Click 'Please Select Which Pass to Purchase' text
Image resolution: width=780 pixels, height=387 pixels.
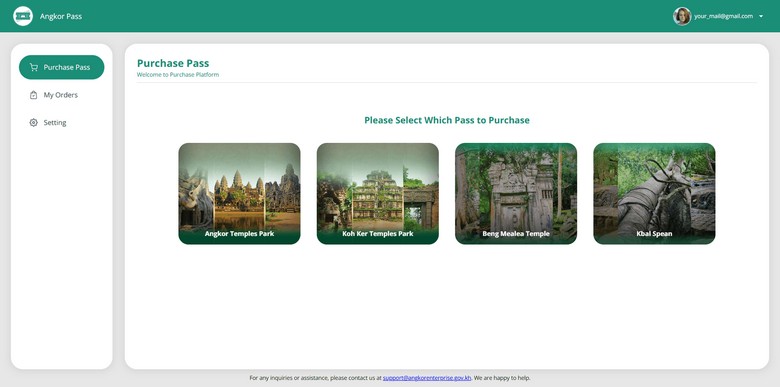[x=447, y=120]
